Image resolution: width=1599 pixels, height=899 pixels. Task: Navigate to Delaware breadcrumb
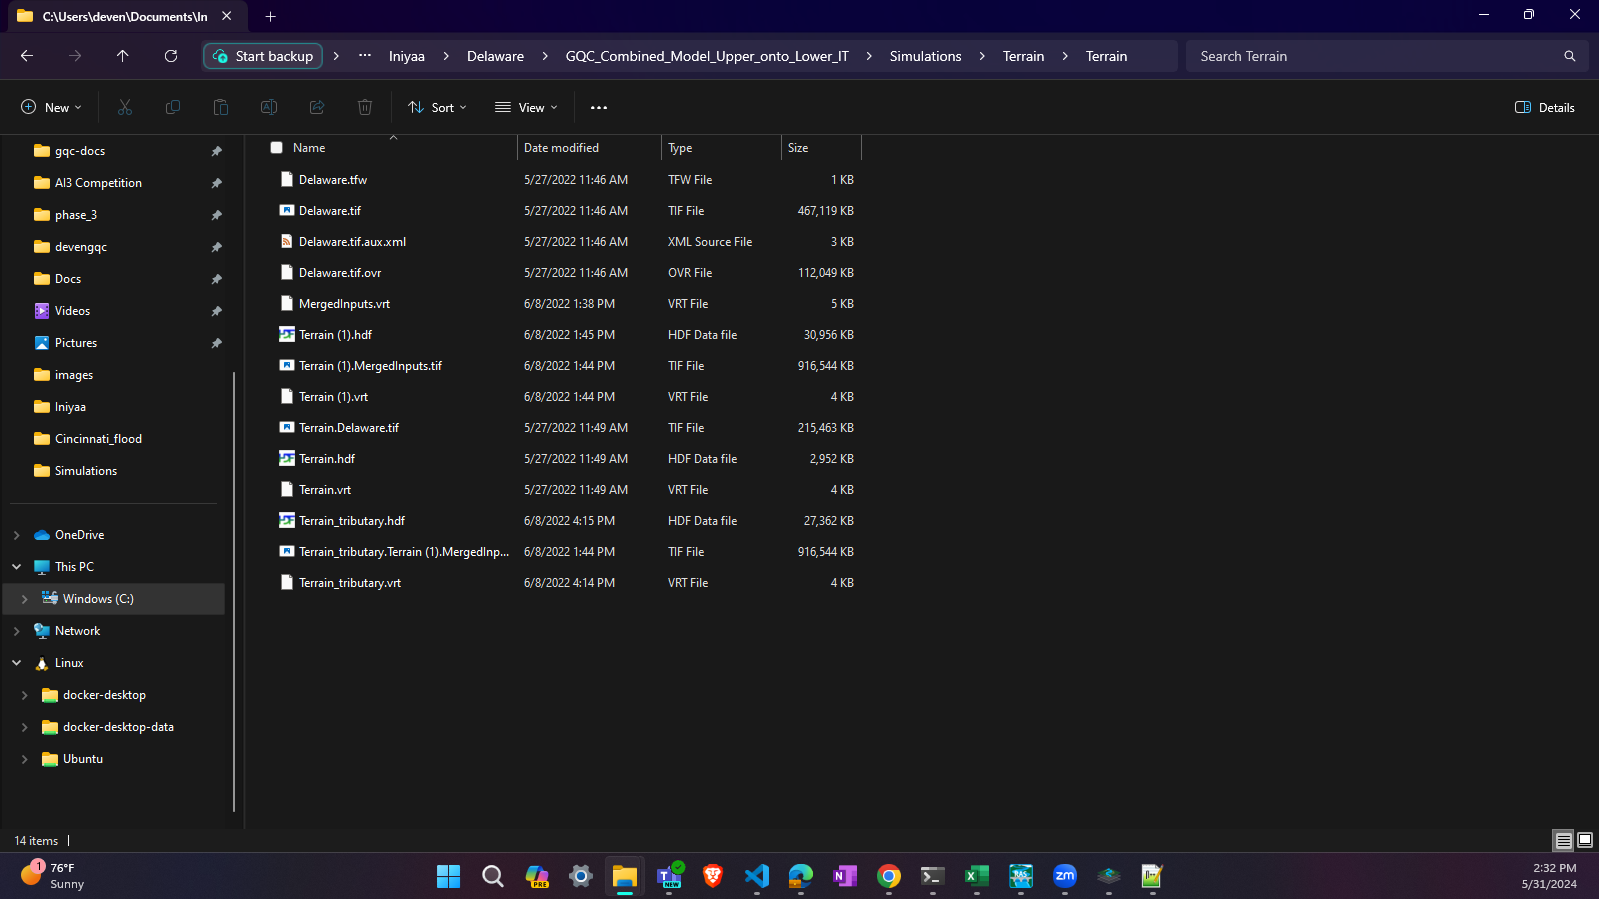click(495, 56)
